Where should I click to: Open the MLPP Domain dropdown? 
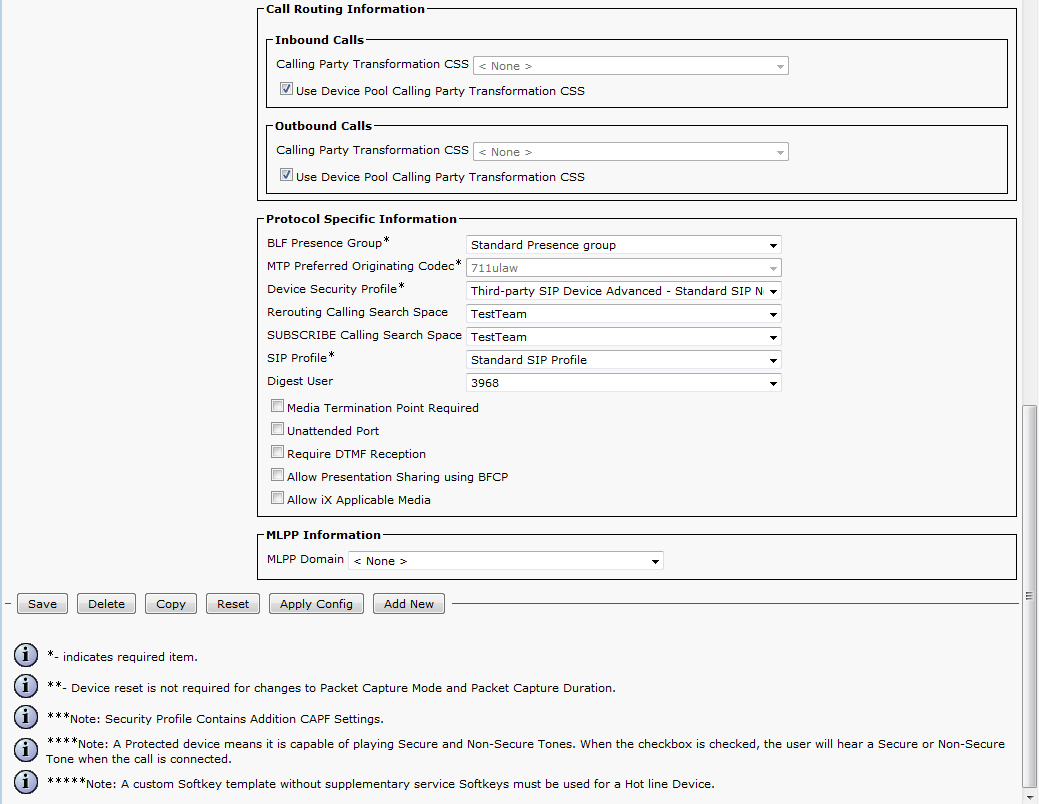click(506, 561)
